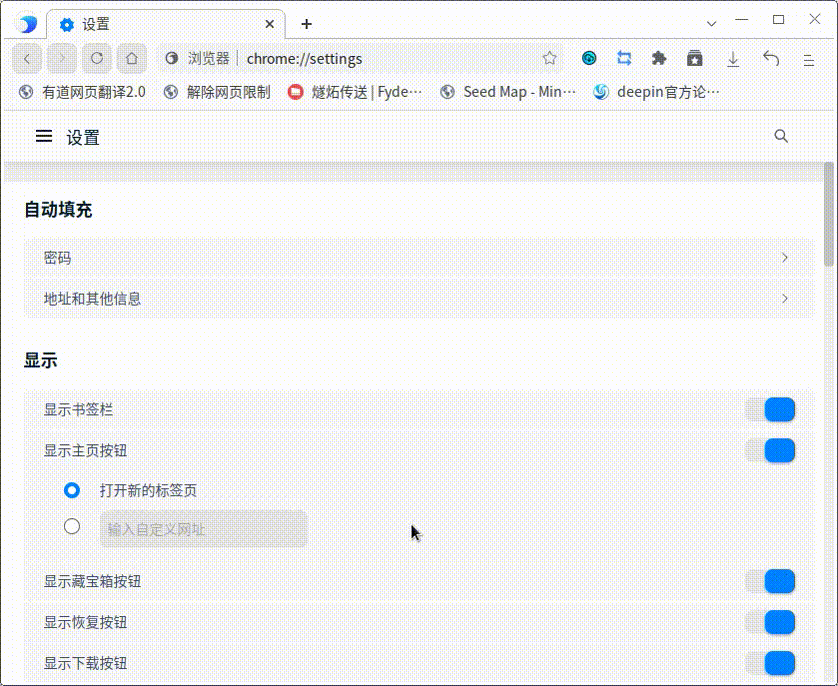Click the blue sync arrows icon

click(x=624, y=58)
